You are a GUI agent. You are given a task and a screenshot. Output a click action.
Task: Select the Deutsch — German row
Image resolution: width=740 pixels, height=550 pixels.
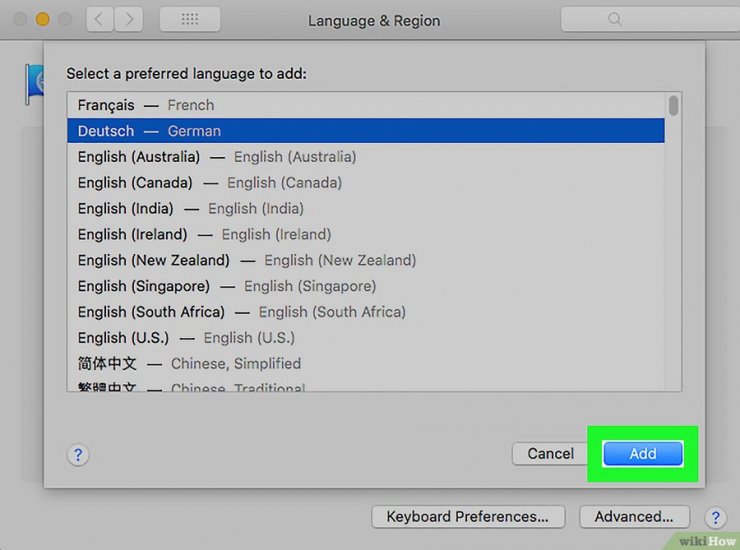[x=366, y=131]
